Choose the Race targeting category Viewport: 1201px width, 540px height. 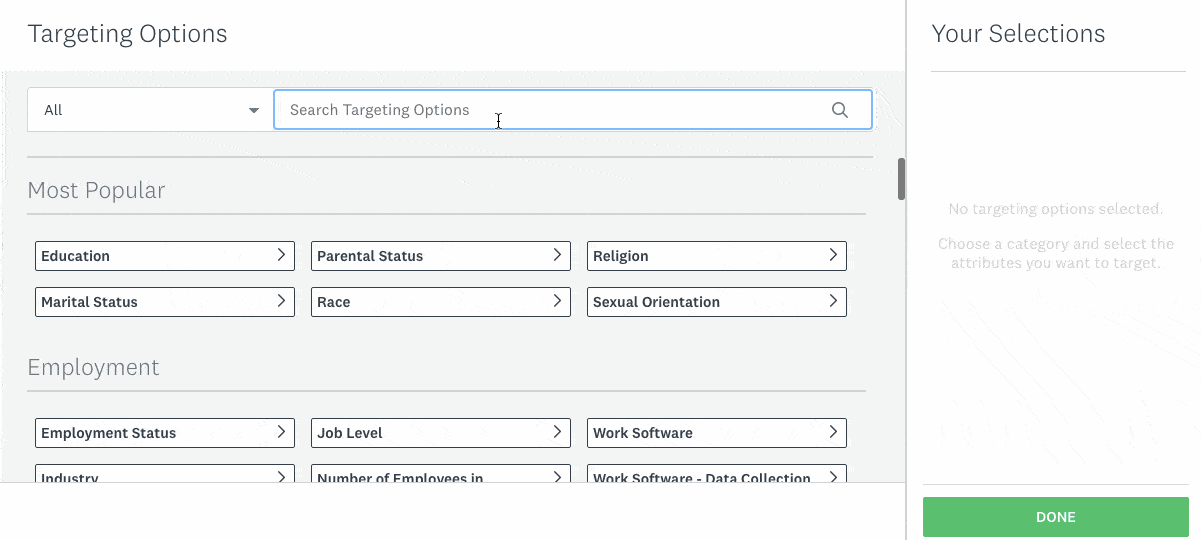(440, 302)
